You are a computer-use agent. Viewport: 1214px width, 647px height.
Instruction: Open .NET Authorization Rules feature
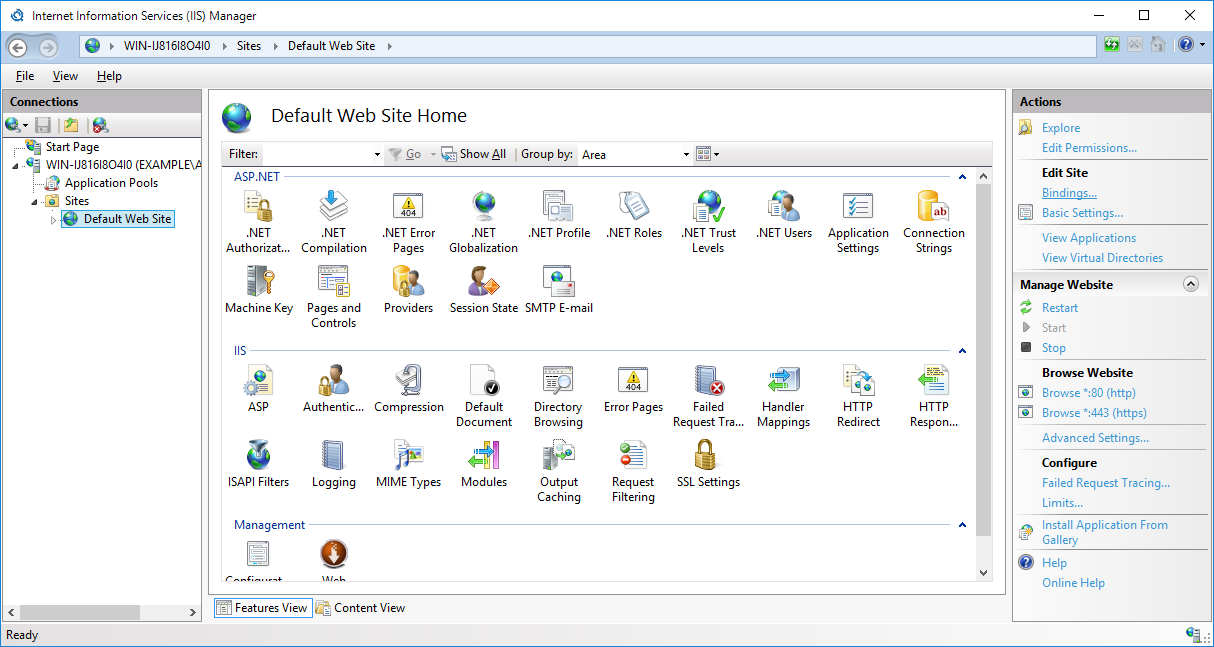point(259,222)
